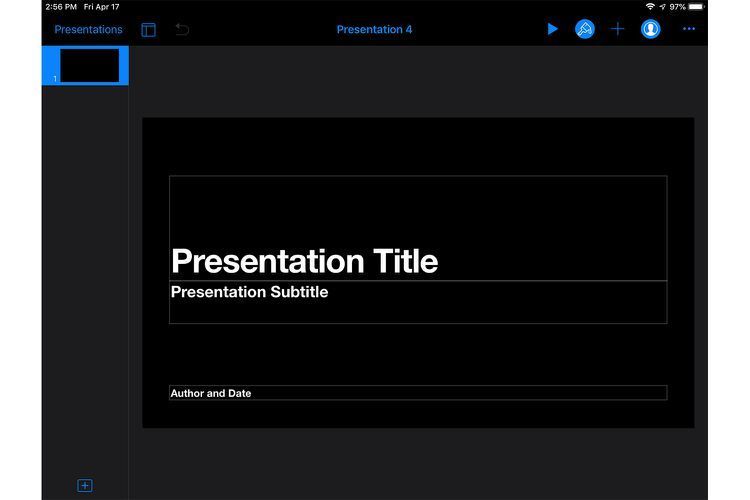Viewport: 750px width, 500px height.
Task: Open the slide view options icon
Action: tap(148, 30)
